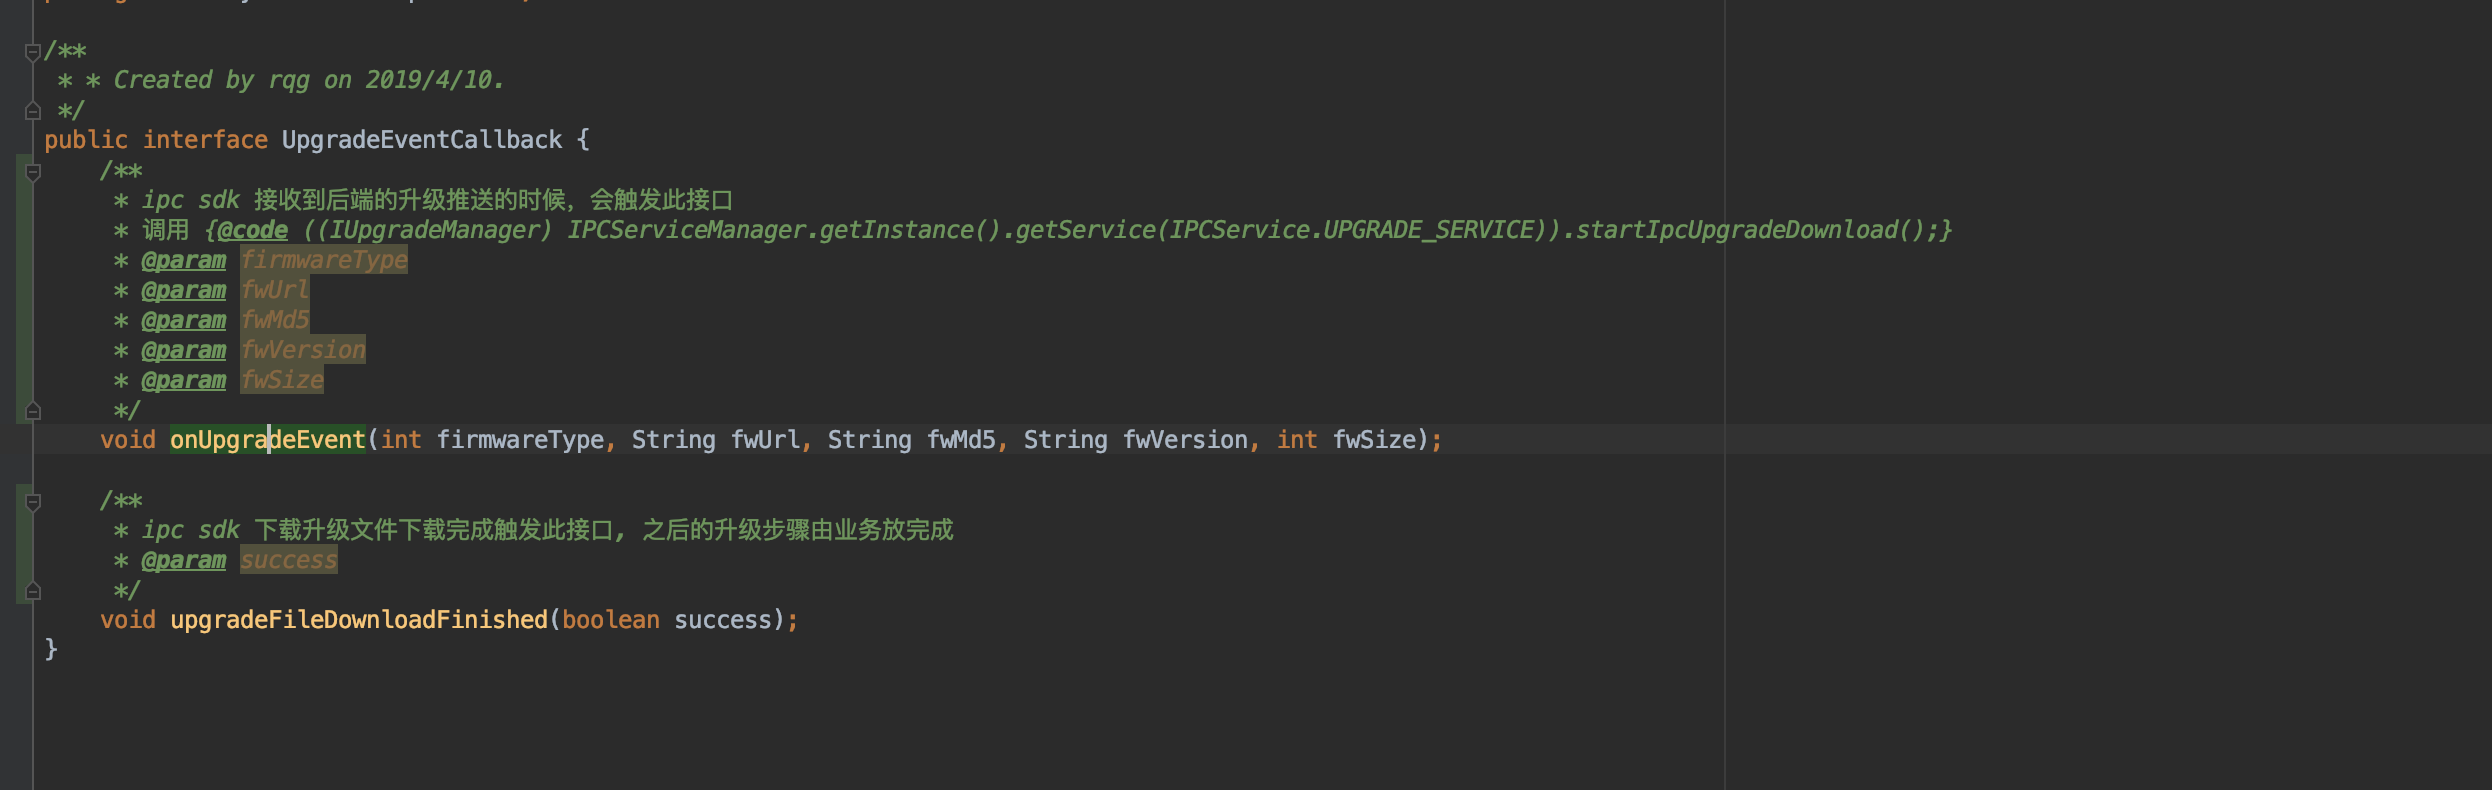The width and height of the screenshot is (2492, 790).
Task: Click the @param tag before firmwareType
Action: pyautogui.click(x=184, y=260)
